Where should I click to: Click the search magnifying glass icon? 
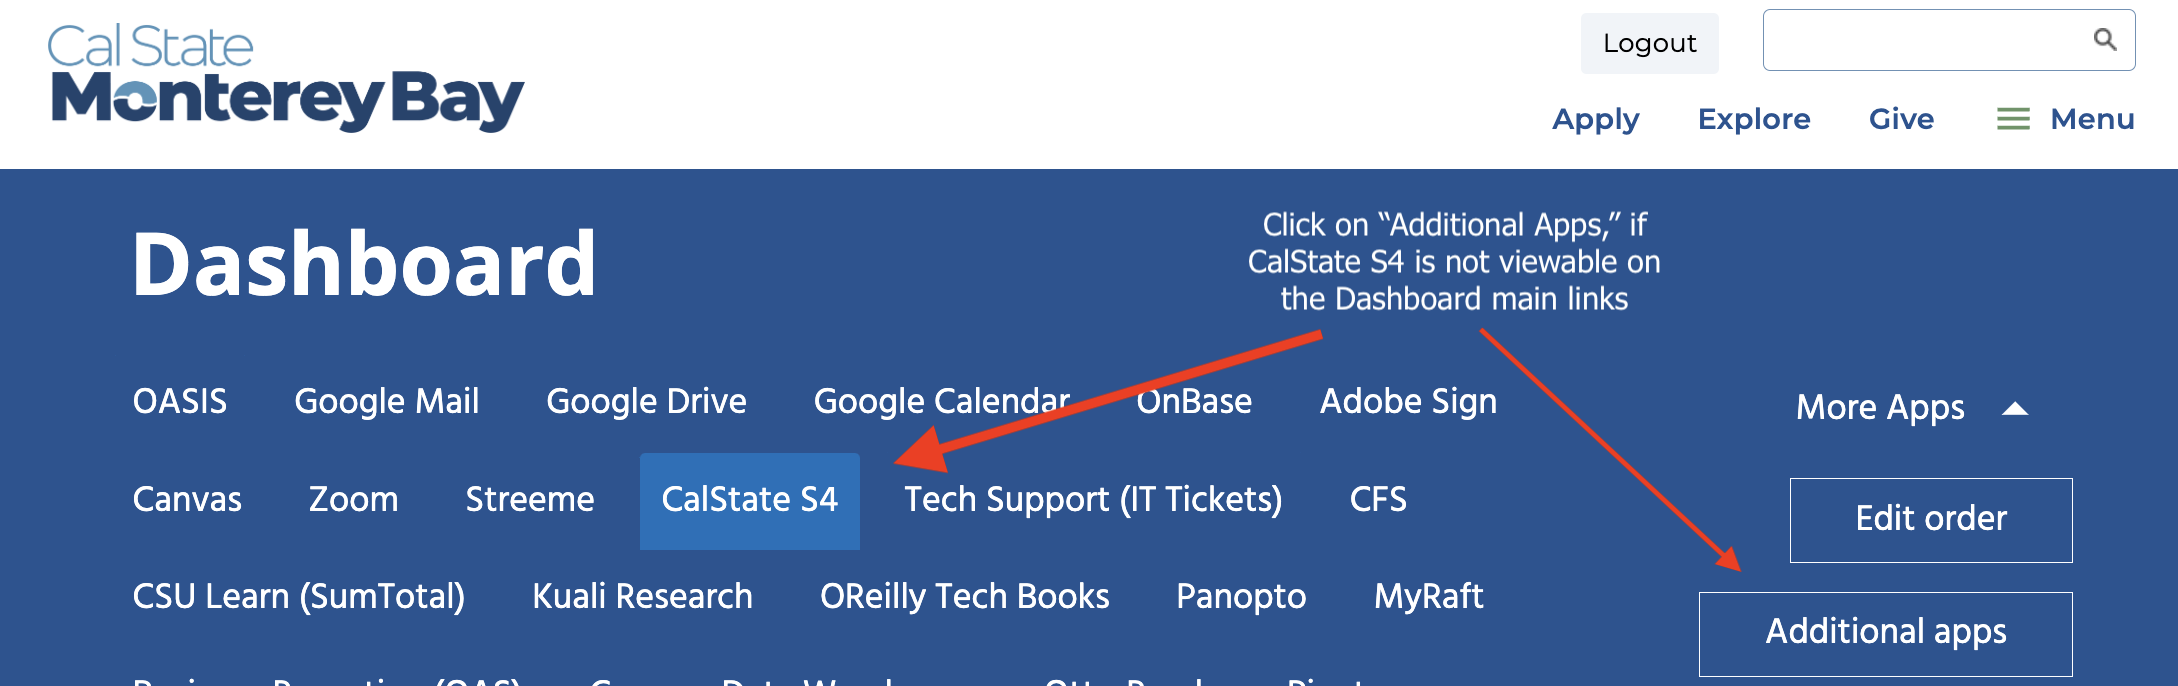pyautogui.click(x=2106, y=40)
